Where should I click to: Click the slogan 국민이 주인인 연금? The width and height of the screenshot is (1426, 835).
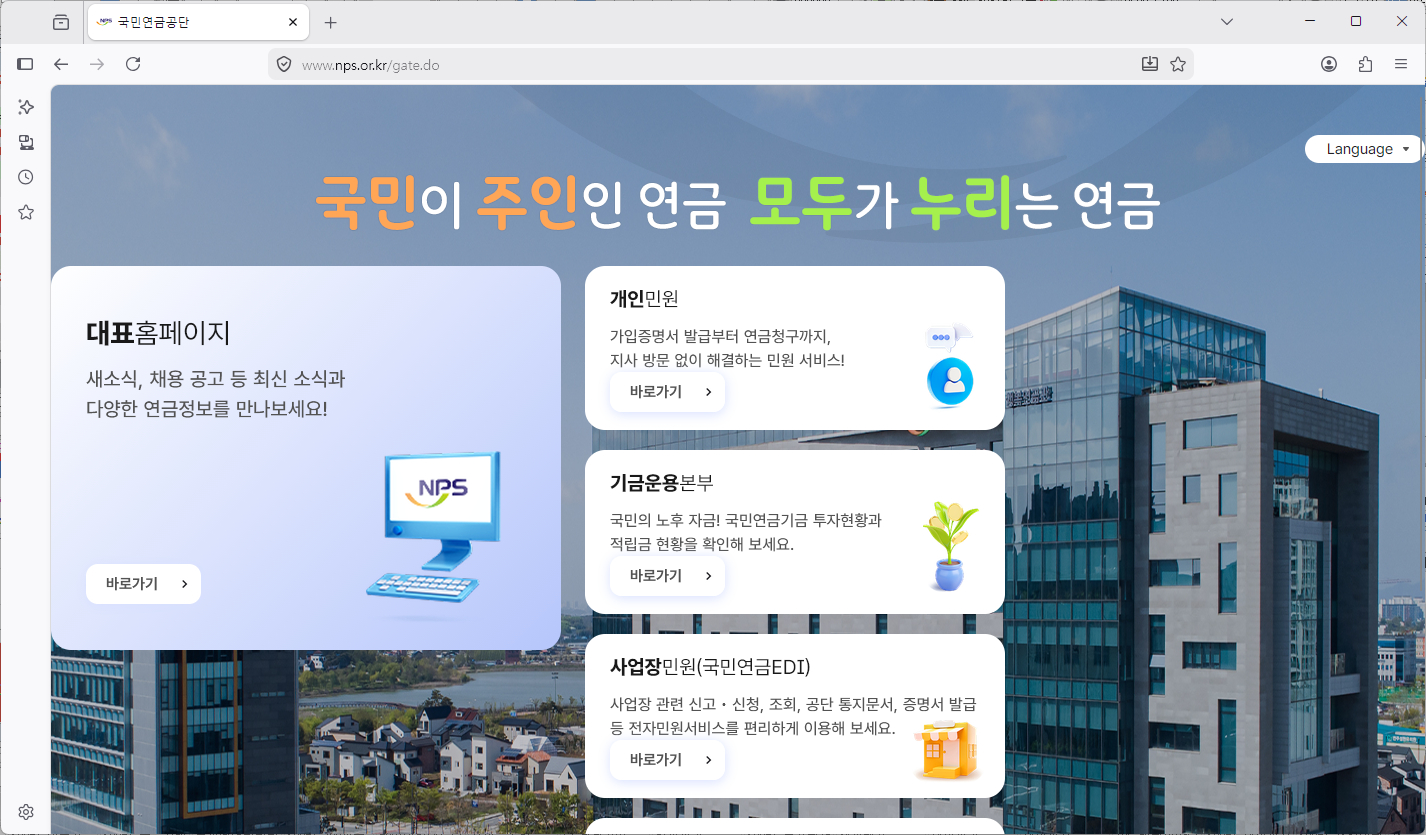click(520, 203)
